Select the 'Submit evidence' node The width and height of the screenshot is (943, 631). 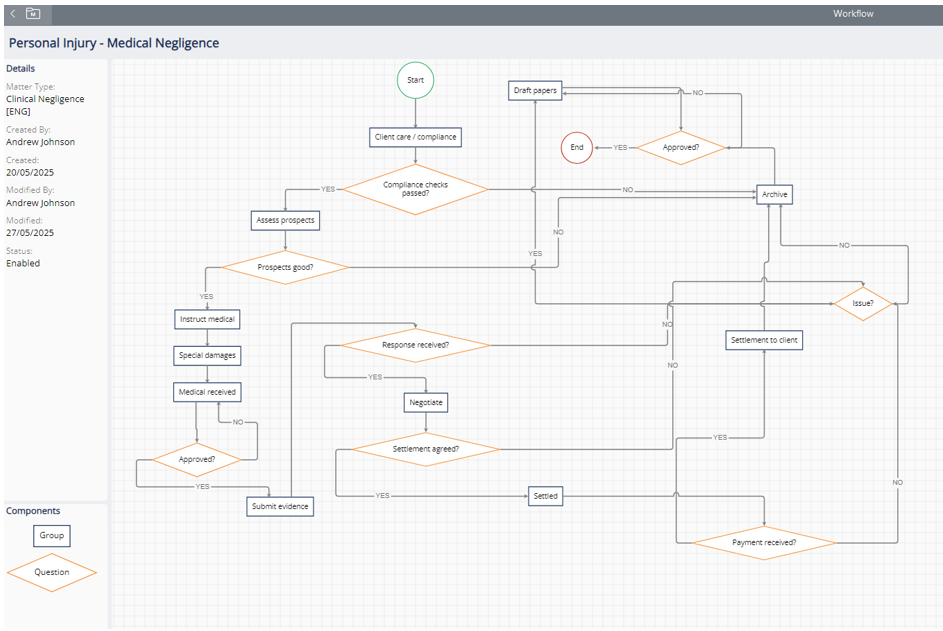pos(280,507)
